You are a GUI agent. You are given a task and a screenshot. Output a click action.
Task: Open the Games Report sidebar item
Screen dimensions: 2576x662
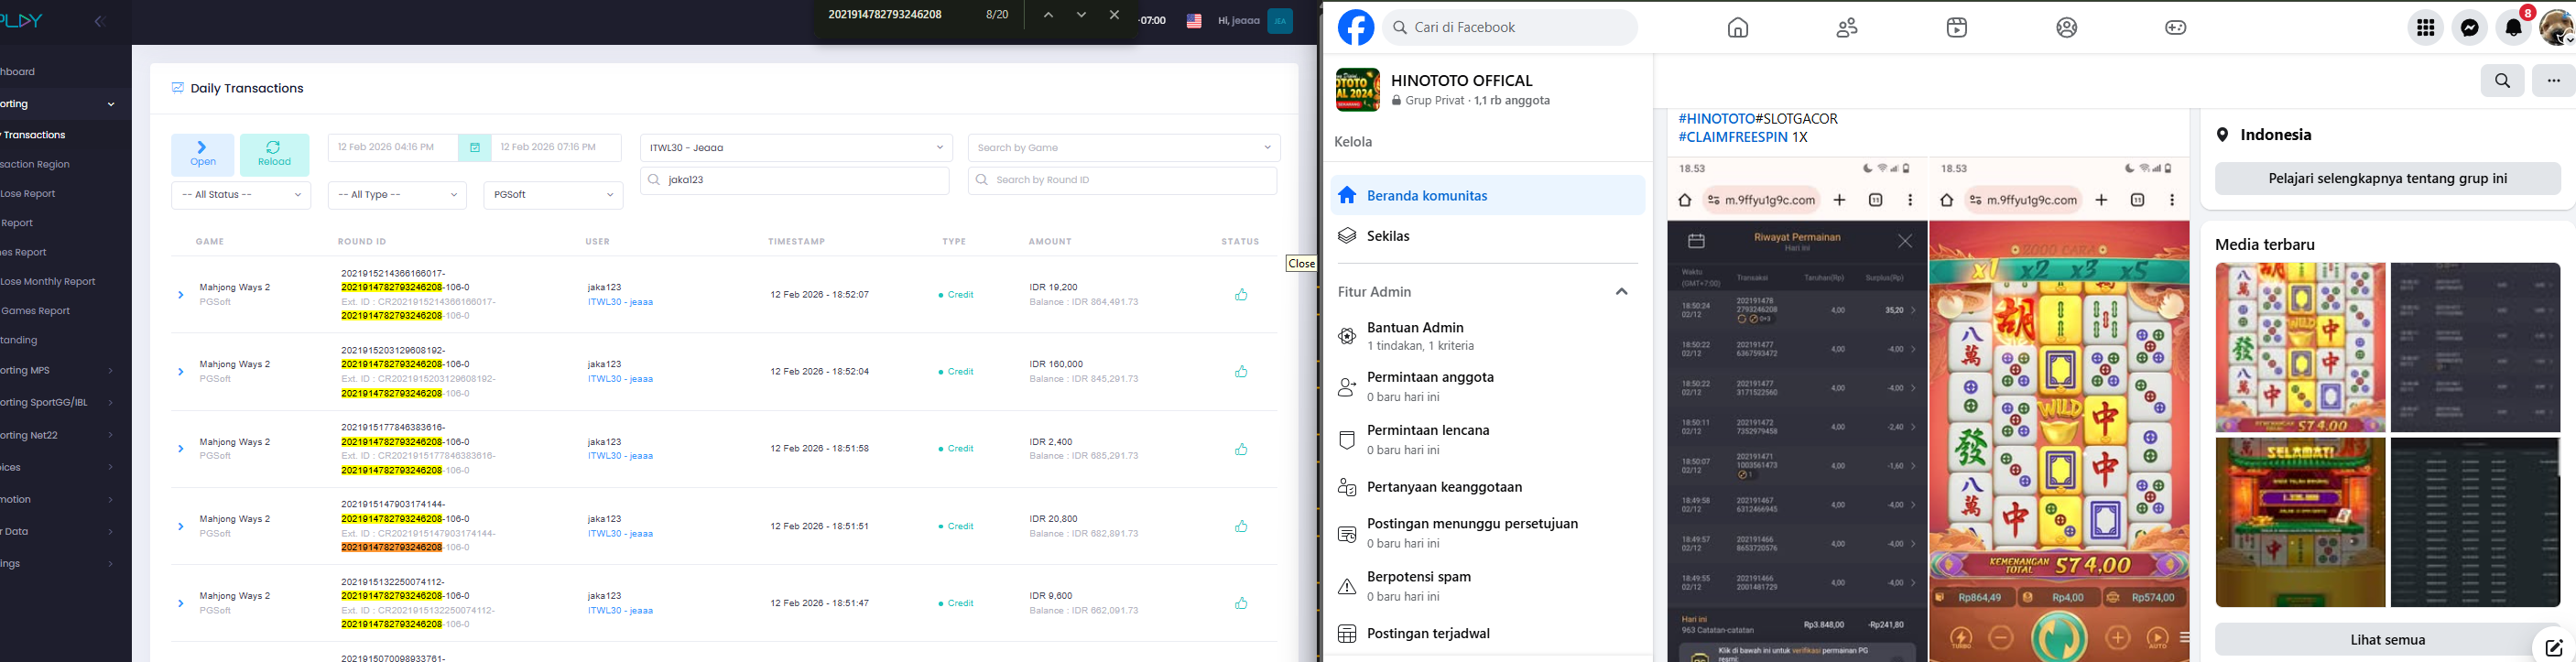click(36, 311)
